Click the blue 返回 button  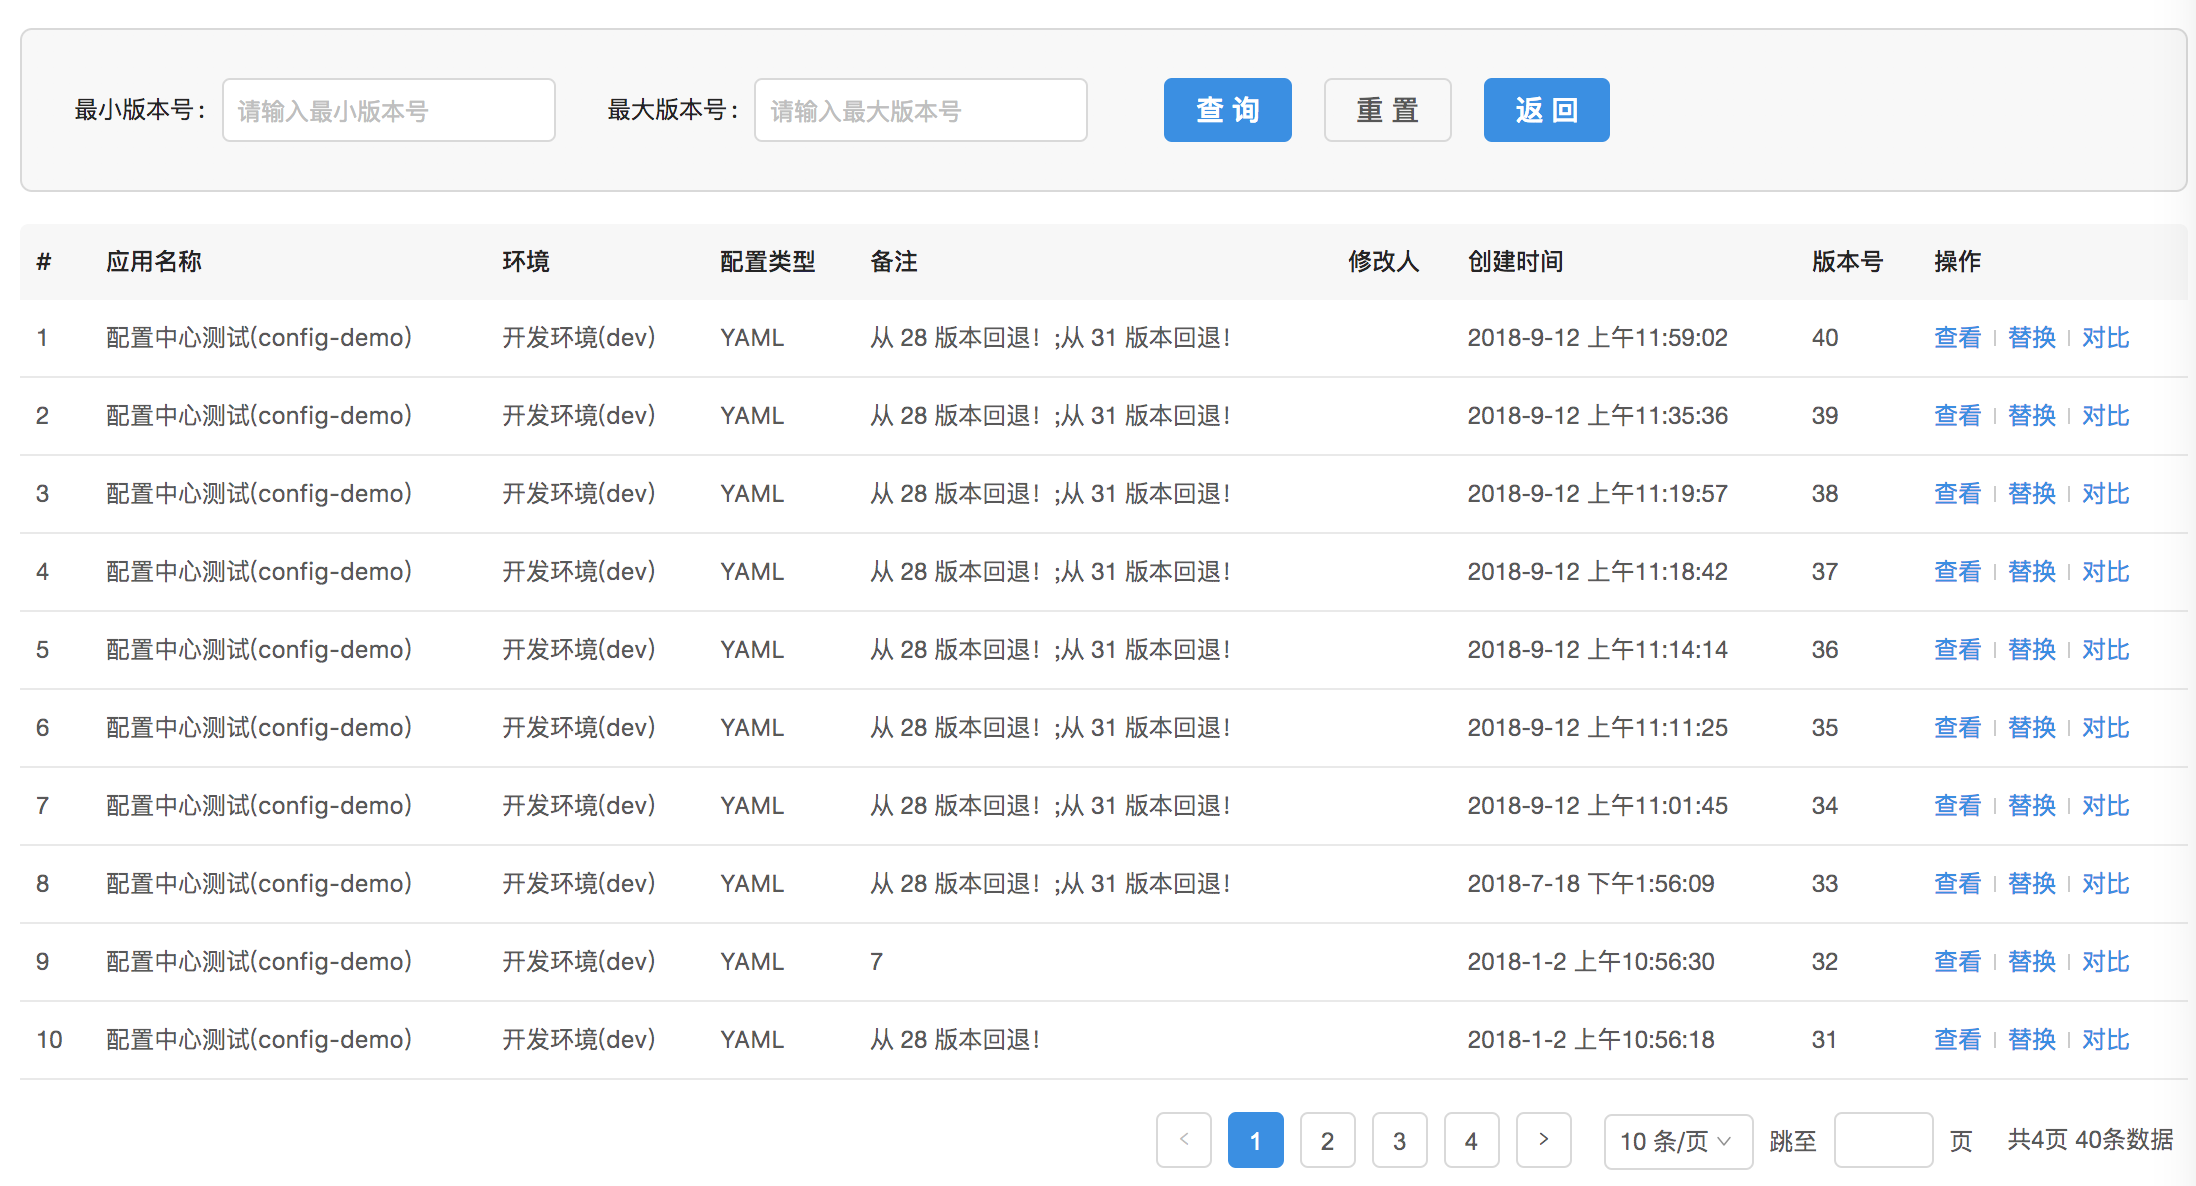[x=1546, y=110]
